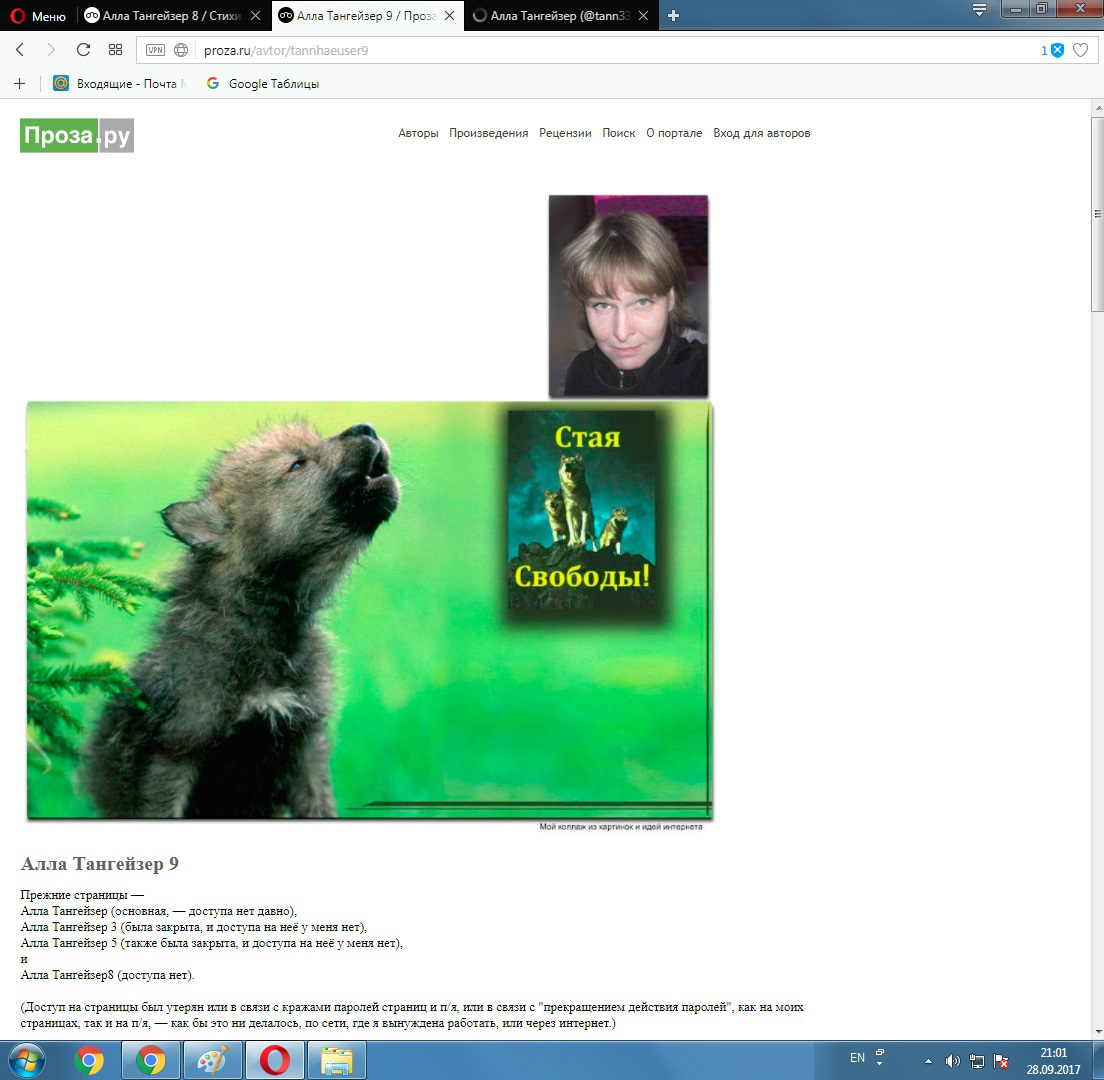Click the add bookmark plus on bookmarks bar
Image resolution: width=1104 pixels, height=1080 pixels.
(19, 84)
